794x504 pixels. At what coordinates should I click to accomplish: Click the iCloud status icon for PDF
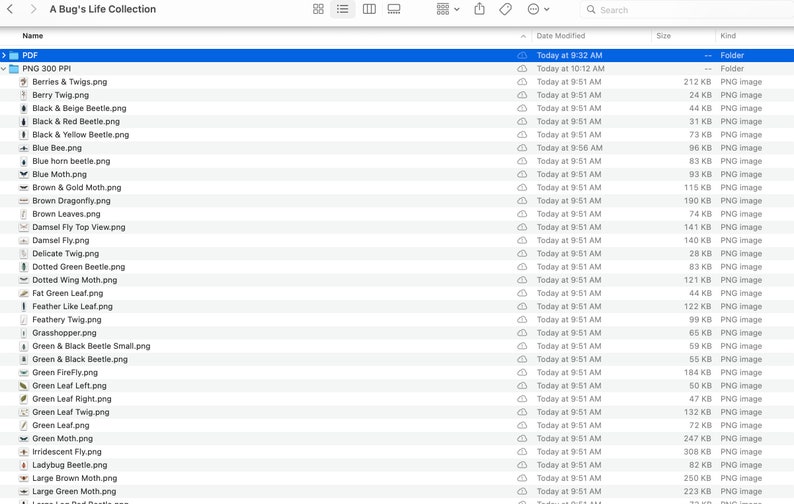click(522, 55)
